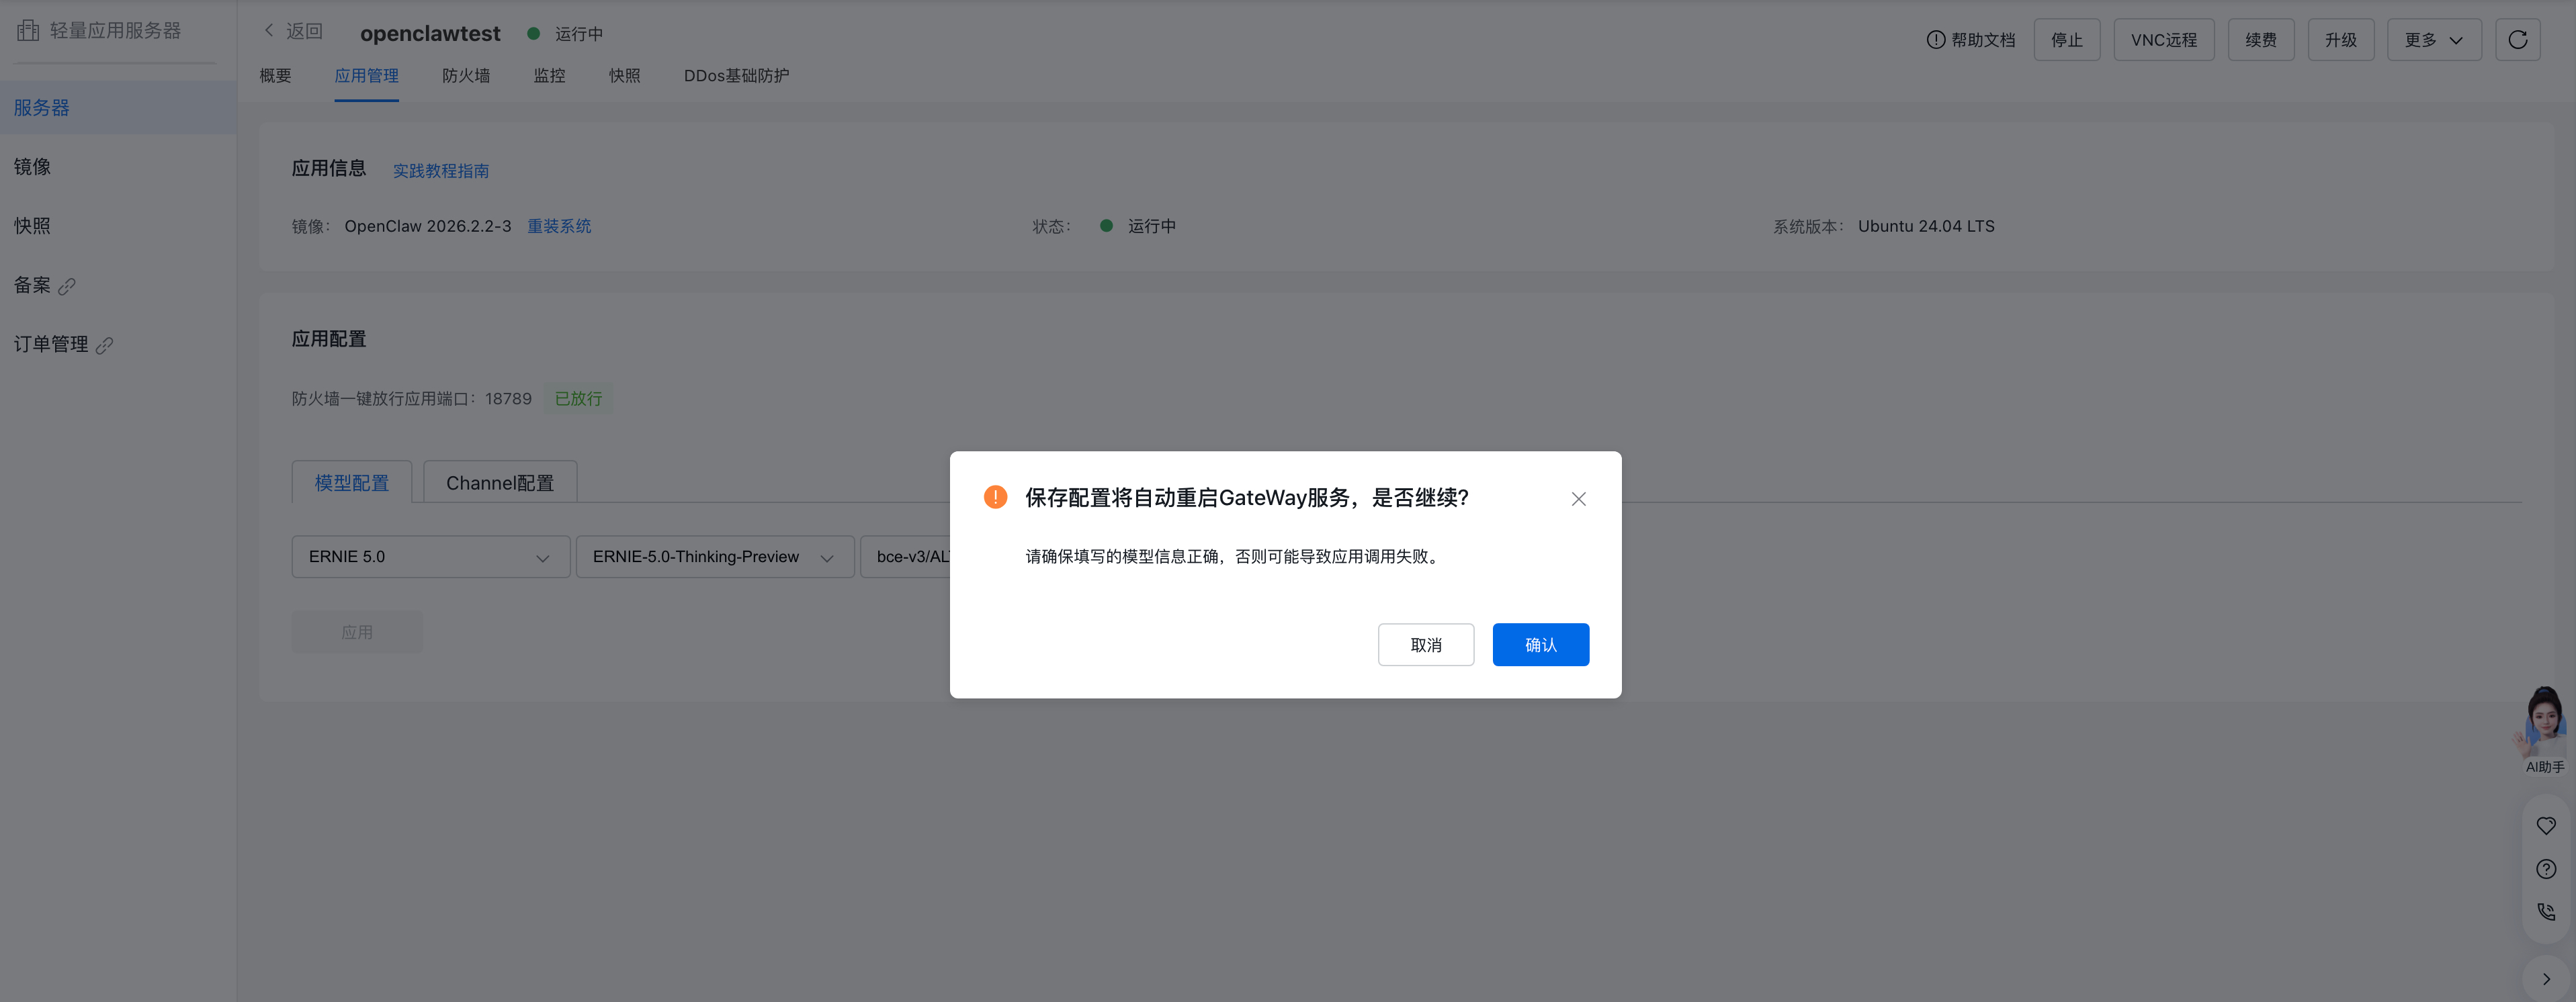Click the VNC远程 button
Screen dimensions: 2576x1002
tap(2163, 40)
